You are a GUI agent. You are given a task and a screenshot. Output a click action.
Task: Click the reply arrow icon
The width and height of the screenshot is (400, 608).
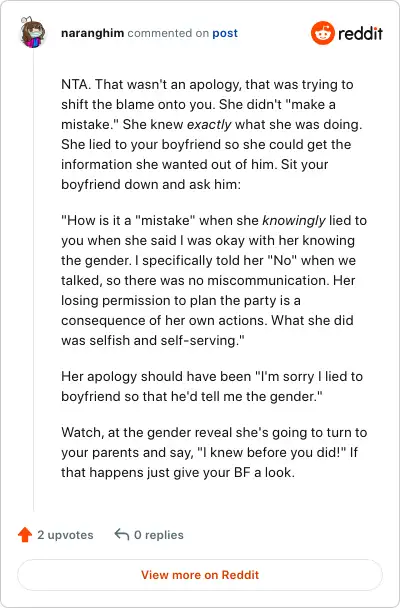[x=122, y=534]
